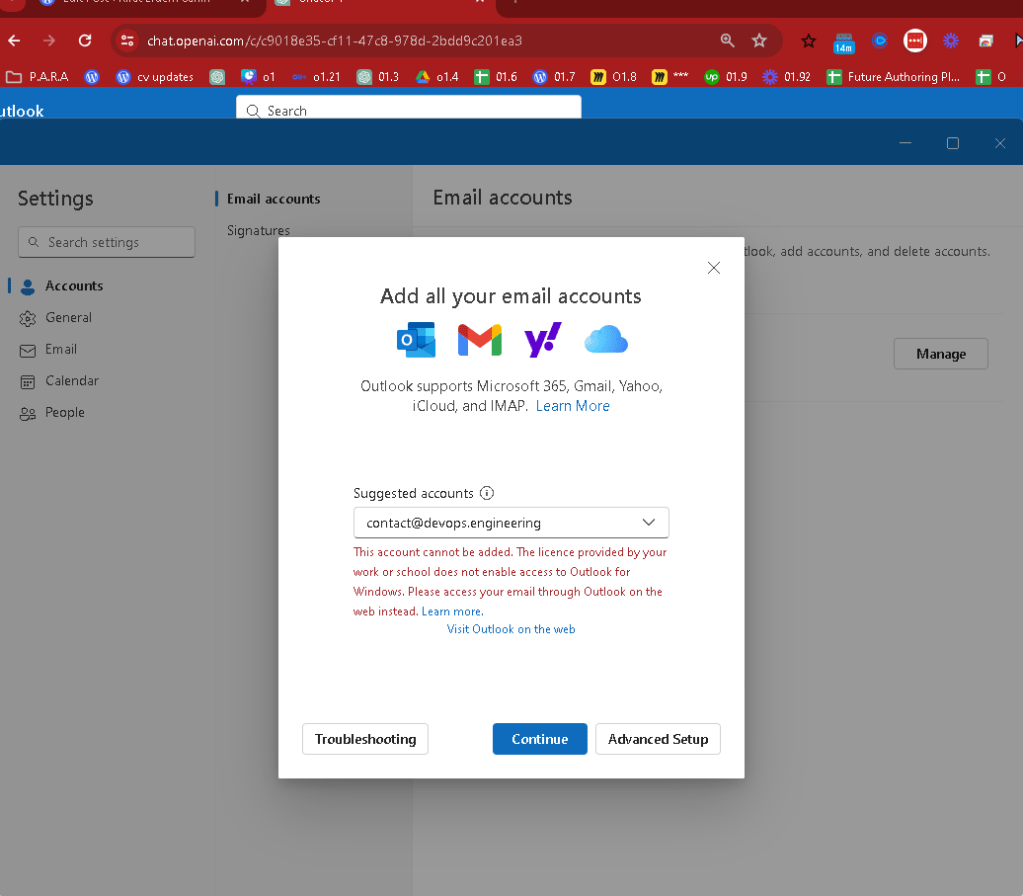The image size is (1023, 896).
Task: Maximize the Outlook settings window
Action: [x=953, y=143]
